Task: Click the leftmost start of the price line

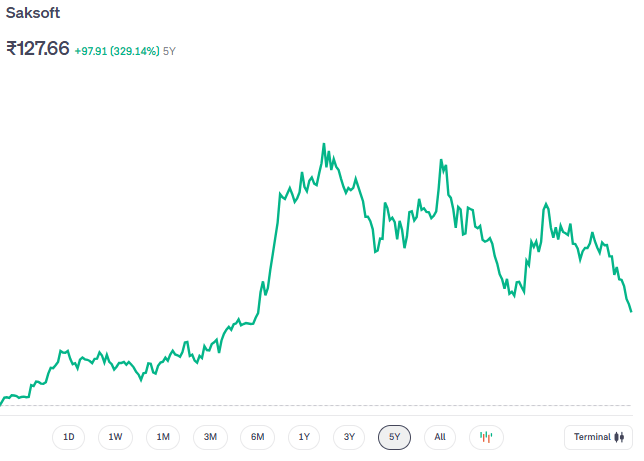Action: [x=3, y=400]
